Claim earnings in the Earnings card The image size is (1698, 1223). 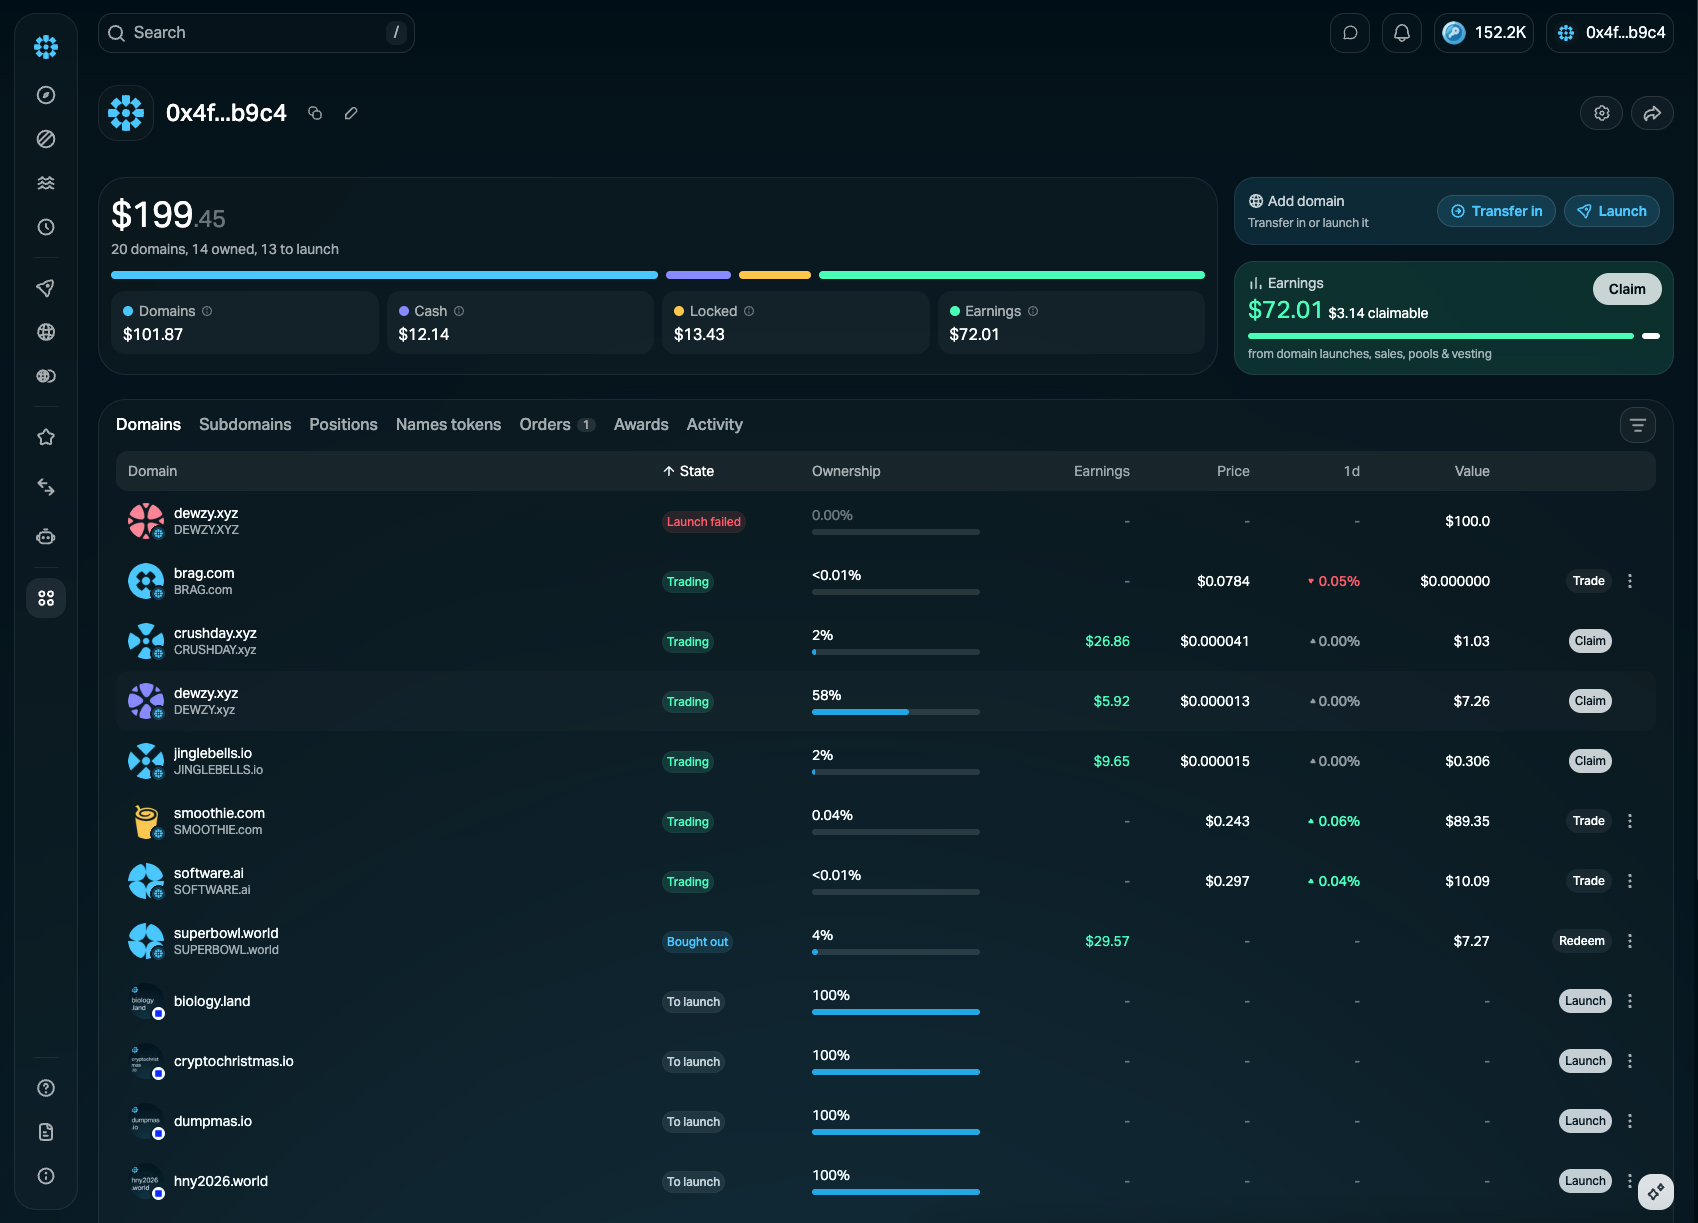[x=1627, y=289]
